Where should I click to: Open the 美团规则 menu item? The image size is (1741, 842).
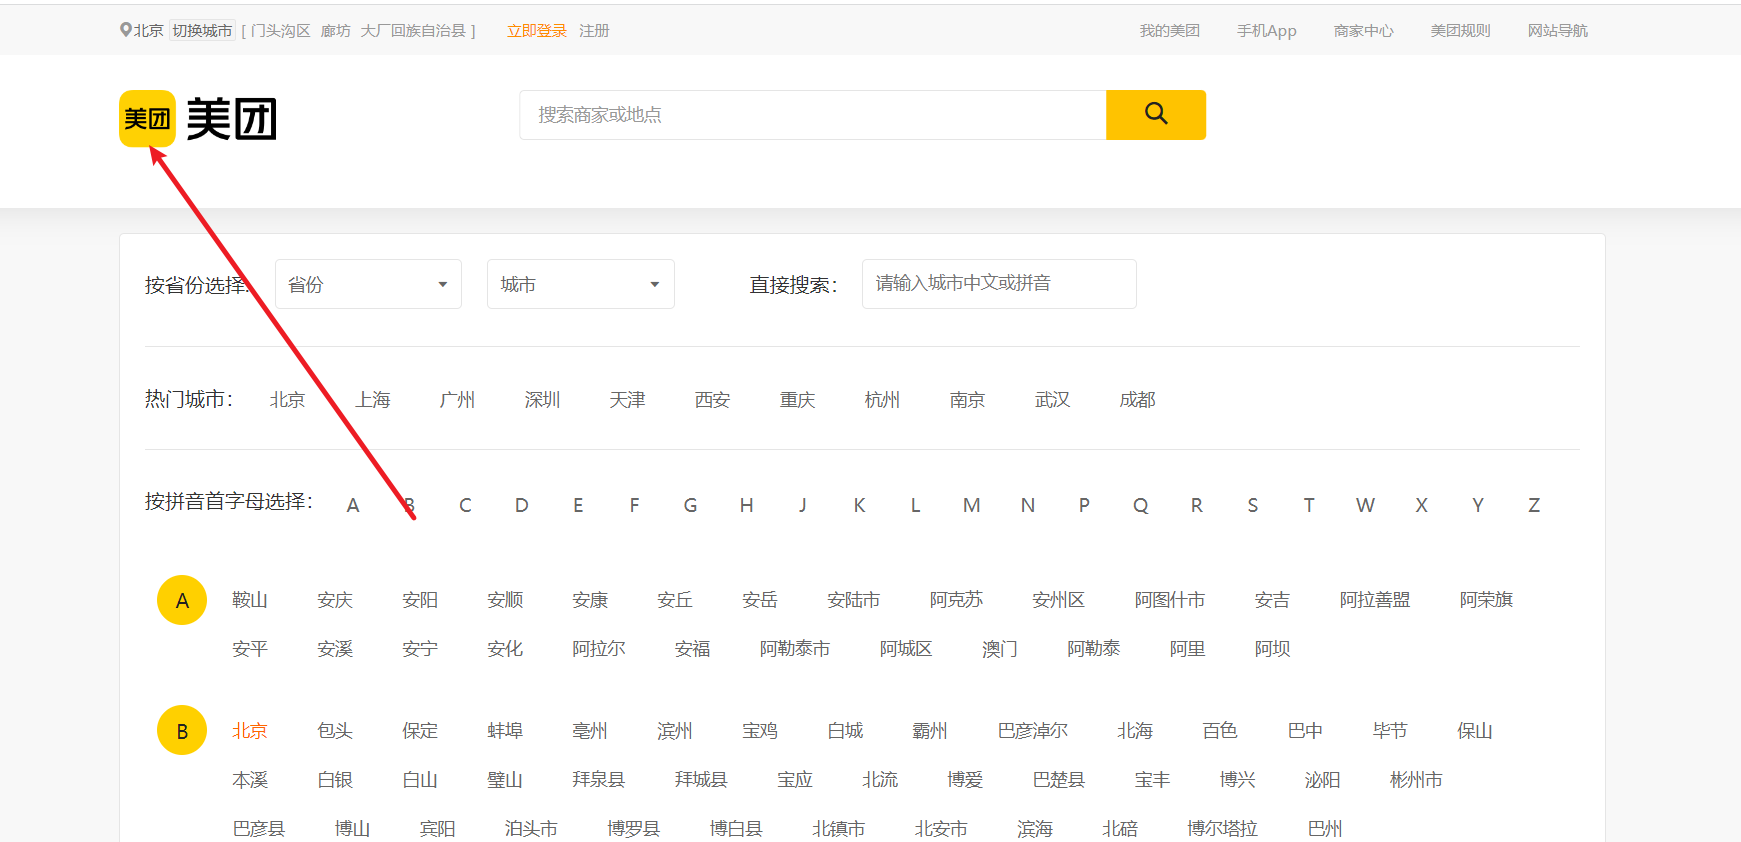pos(1461,31)
